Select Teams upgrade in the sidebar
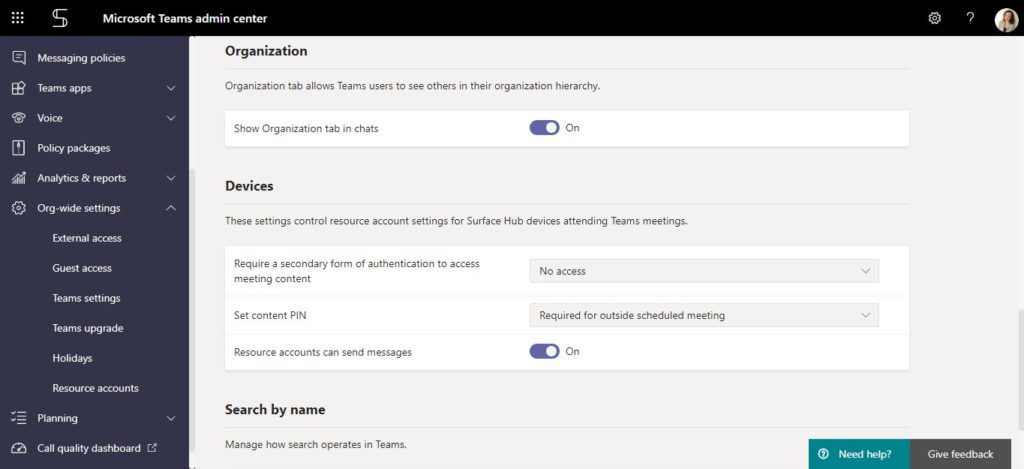 click(x=88, y=328)
